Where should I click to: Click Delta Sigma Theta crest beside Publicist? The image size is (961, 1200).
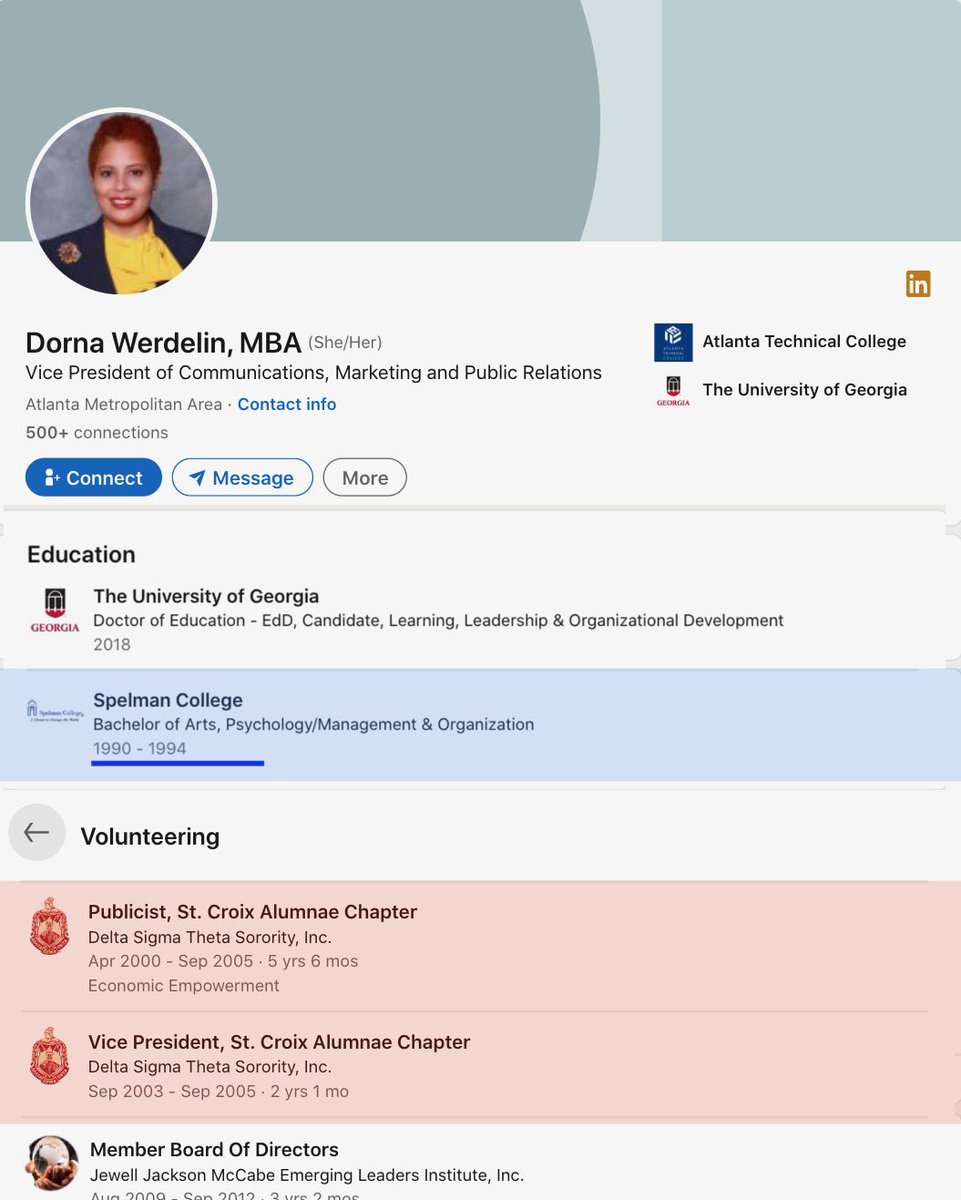click(49, 926)
